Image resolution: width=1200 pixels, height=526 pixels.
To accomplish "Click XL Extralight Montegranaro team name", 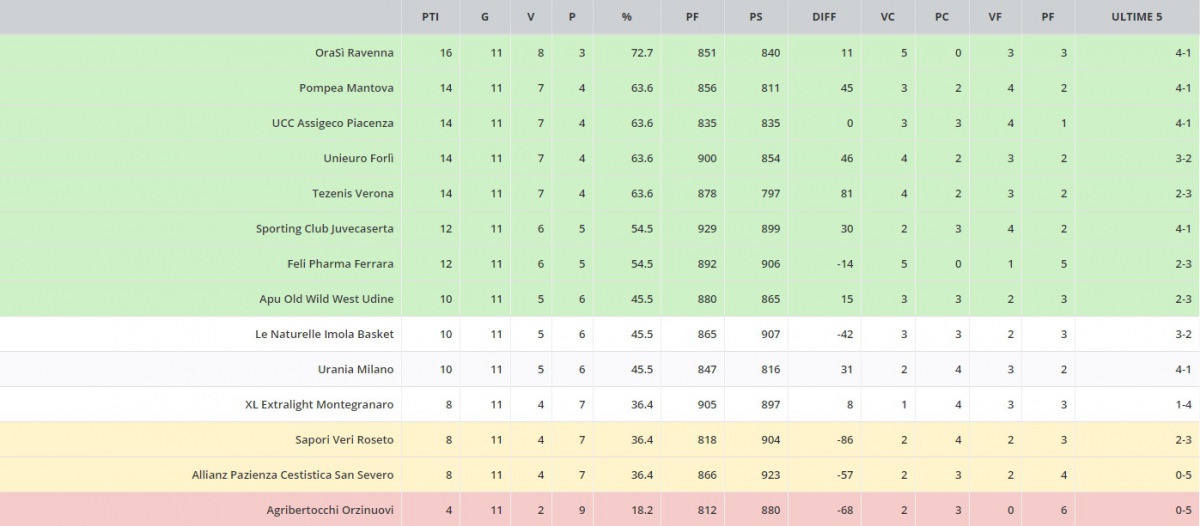I will coord(319,404).
